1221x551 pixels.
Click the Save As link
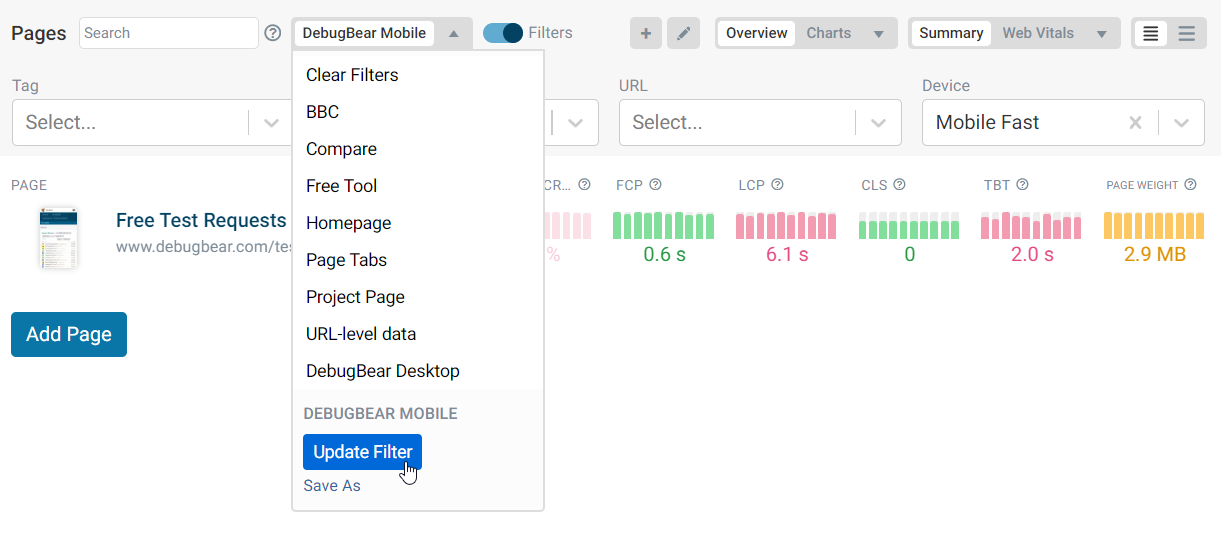click(x=332, y=486)
